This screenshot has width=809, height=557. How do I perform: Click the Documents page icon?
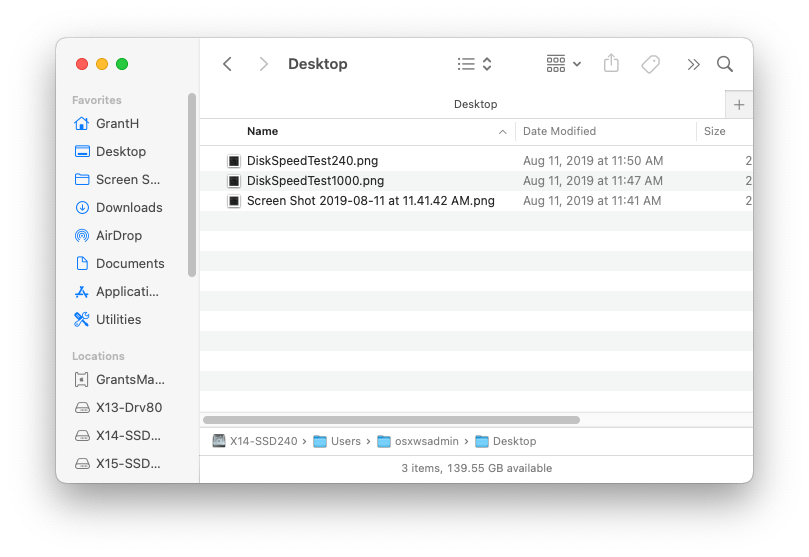point(82,264)
